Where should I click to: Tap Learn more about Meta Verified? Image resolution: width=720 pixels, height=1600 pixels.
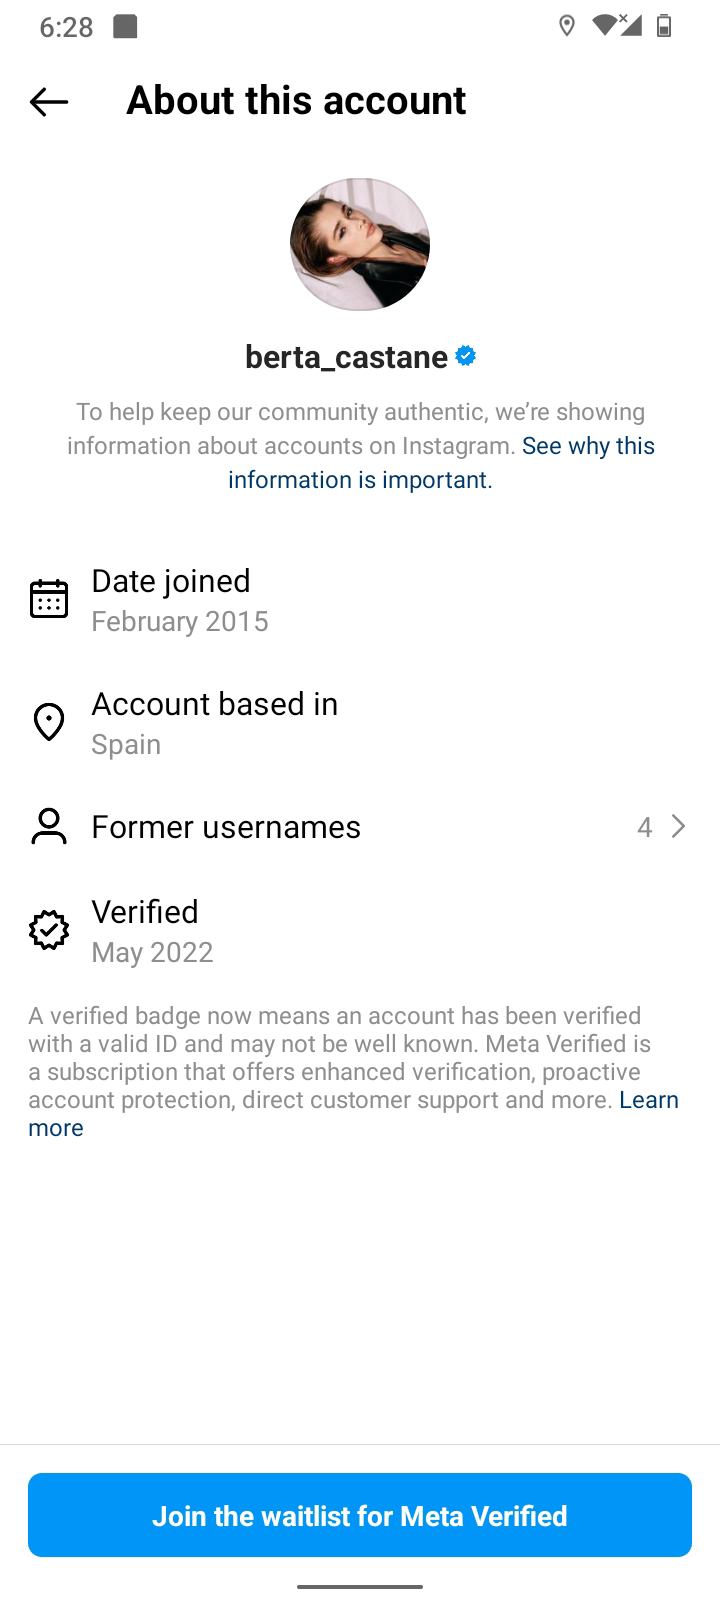(x=648, y=1100)
